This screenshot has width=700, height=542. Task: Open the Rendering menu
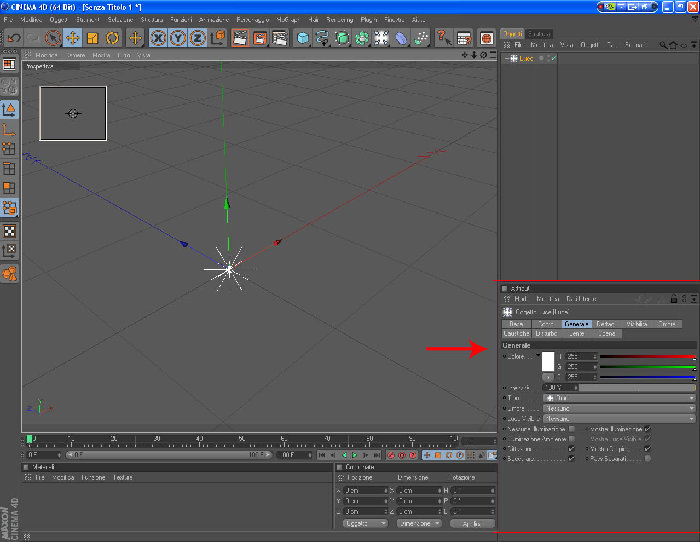(x=340, y=20)
